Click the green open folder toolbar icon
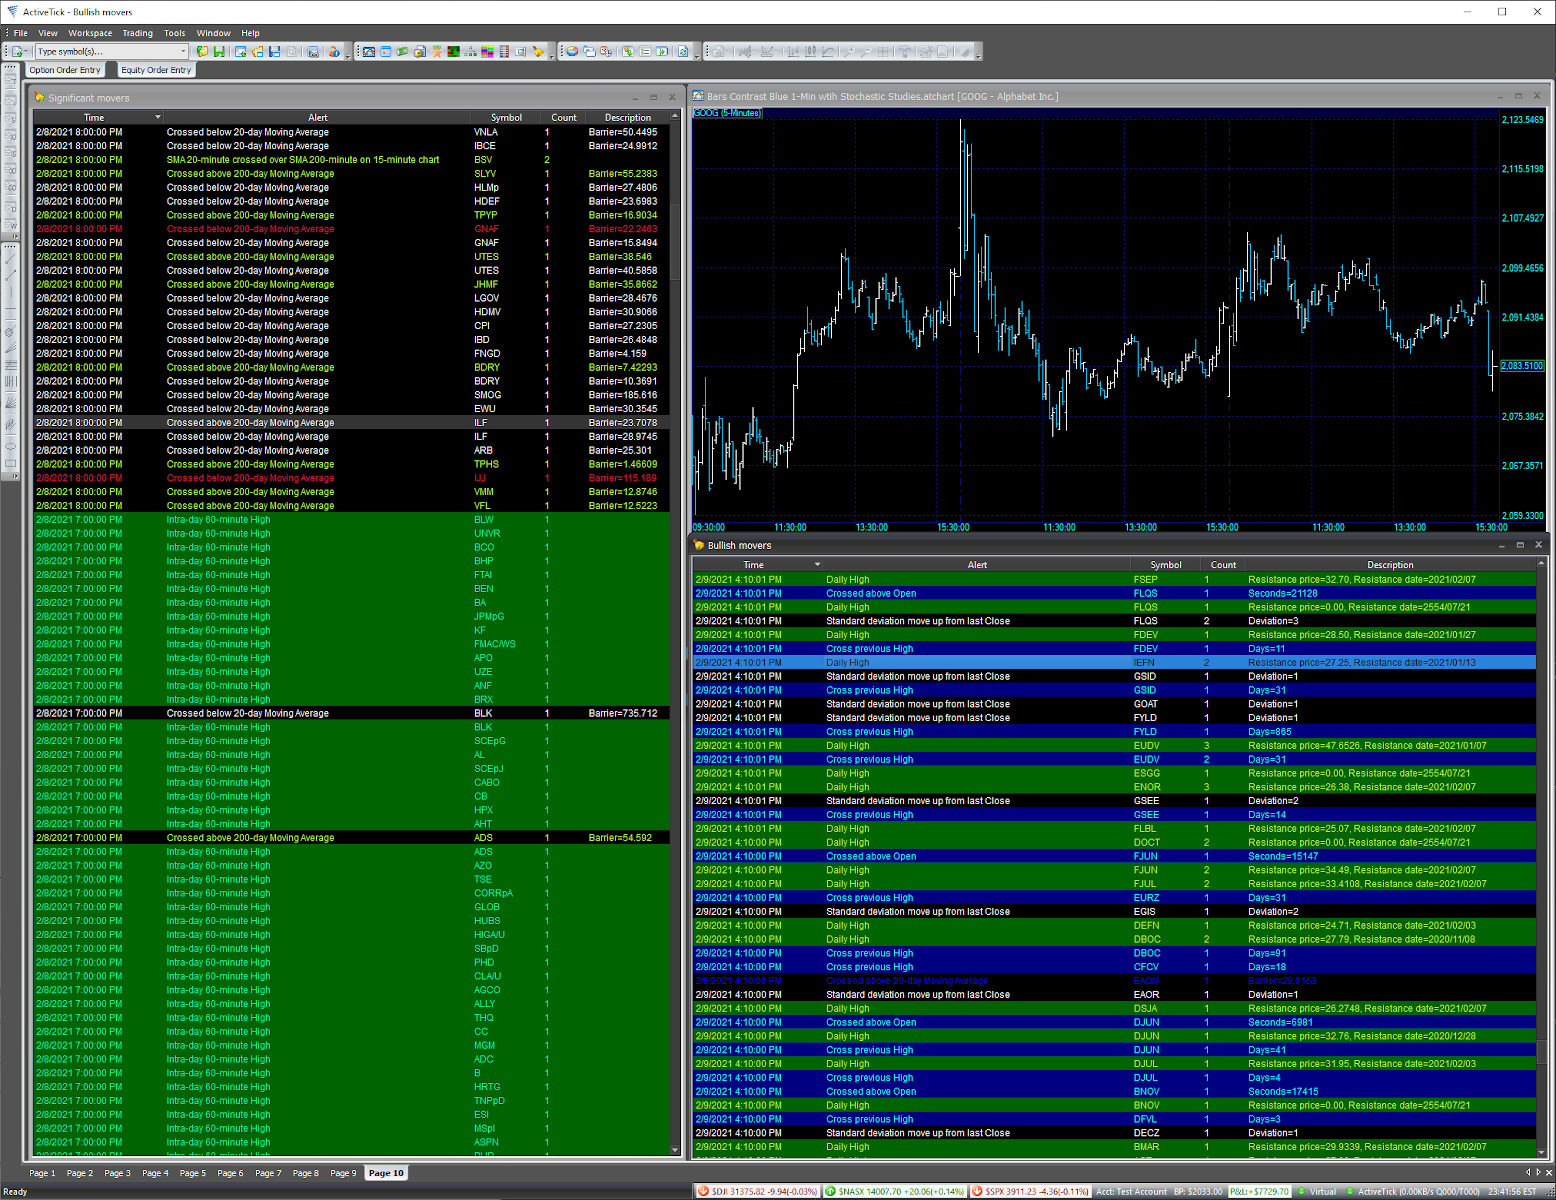The image size is (1556, 1200). point(202,51)
